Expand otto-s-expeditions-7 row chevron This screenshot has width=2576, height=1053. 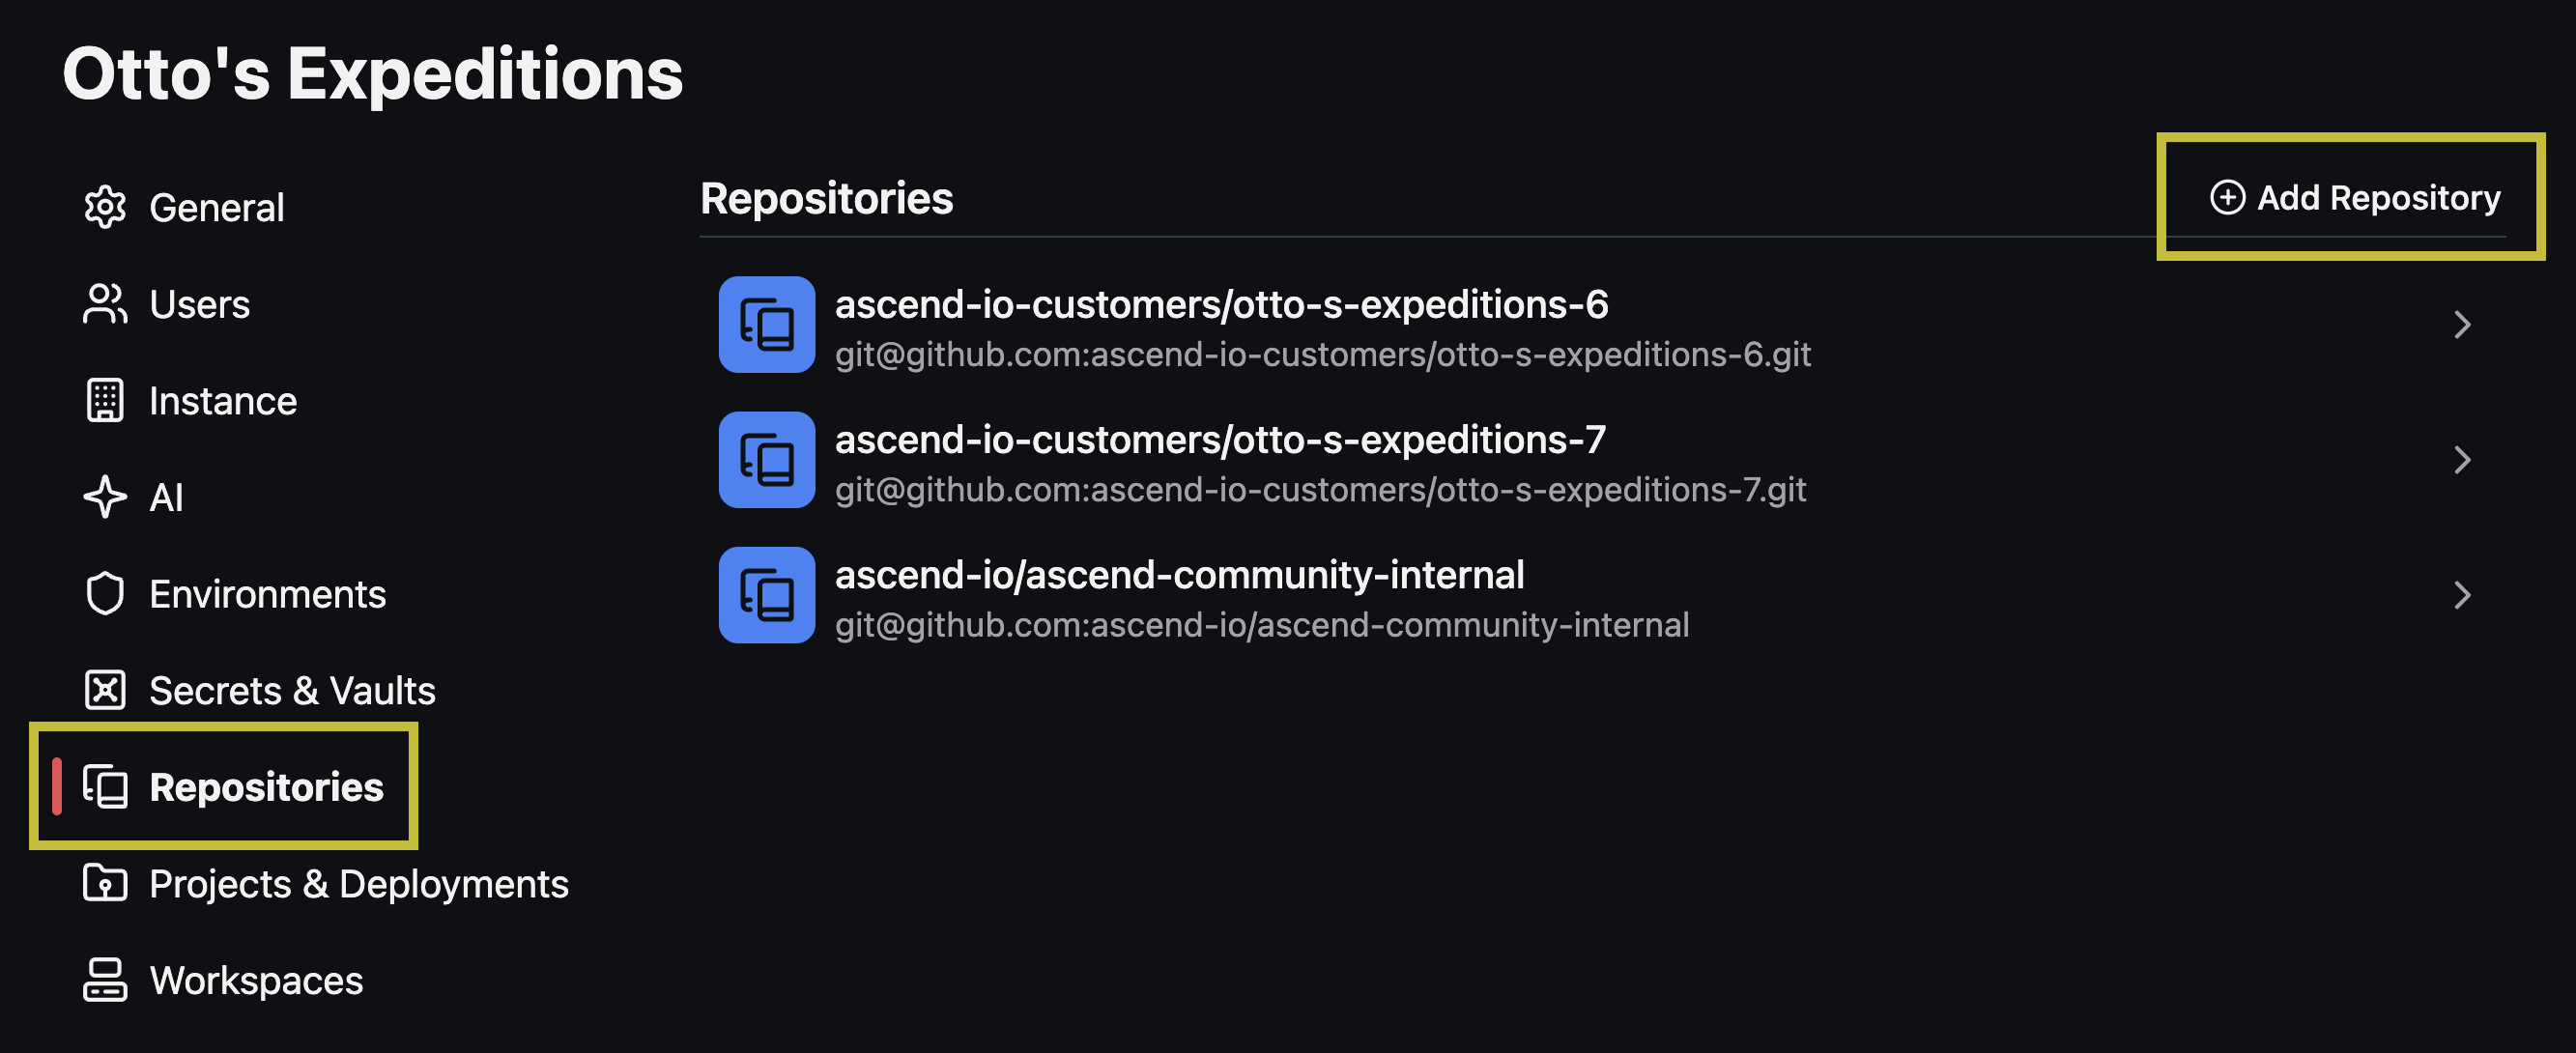(2462, 460)
